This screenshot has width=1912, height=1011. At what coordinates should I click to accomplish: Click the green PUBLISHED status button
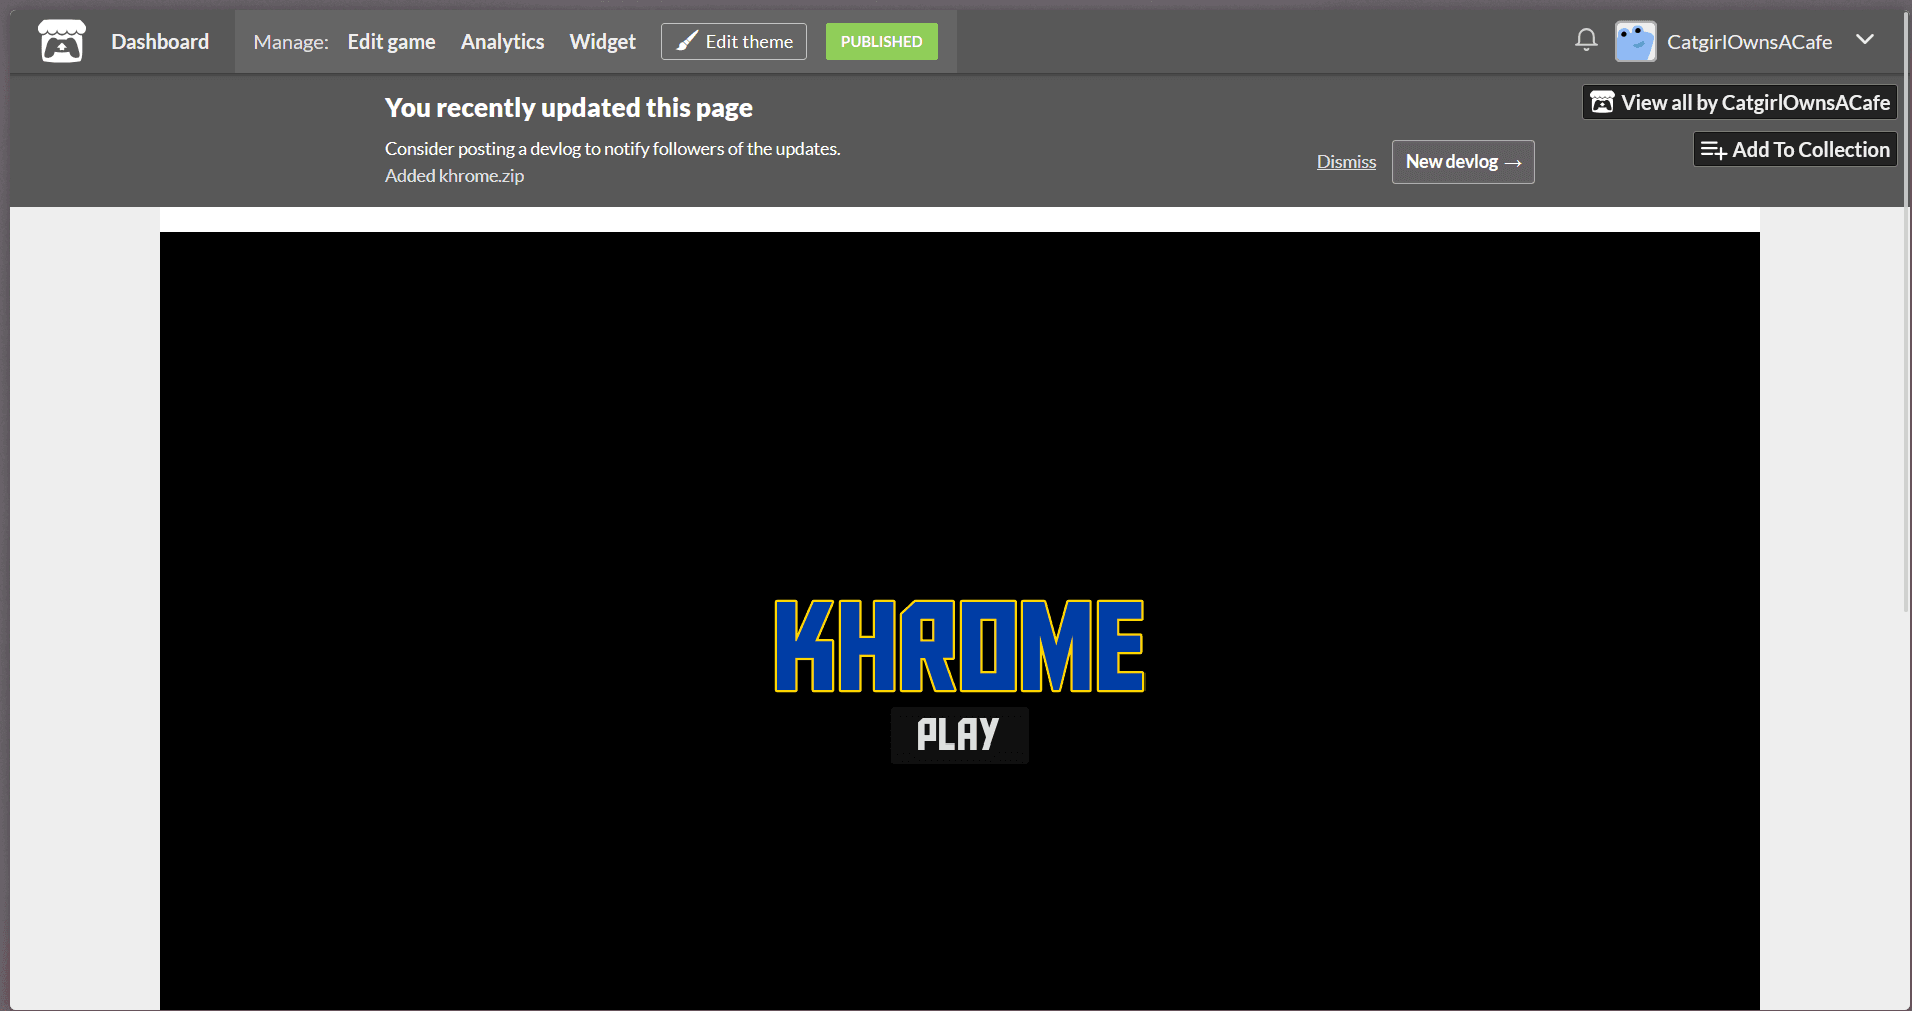pyautogui.click(x=881, y=42)
